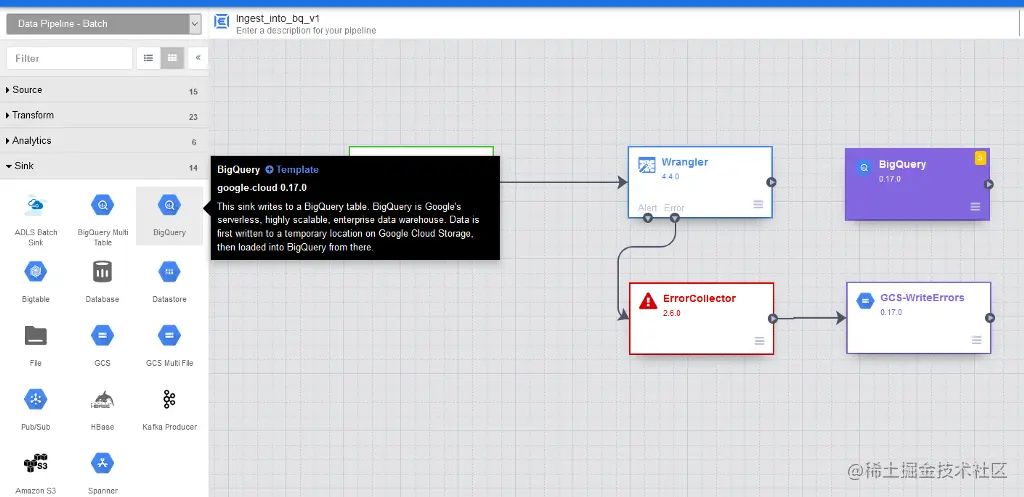Click the Wrangler Alert port
Screen dimensions: 1024x497
click(648, 218)
